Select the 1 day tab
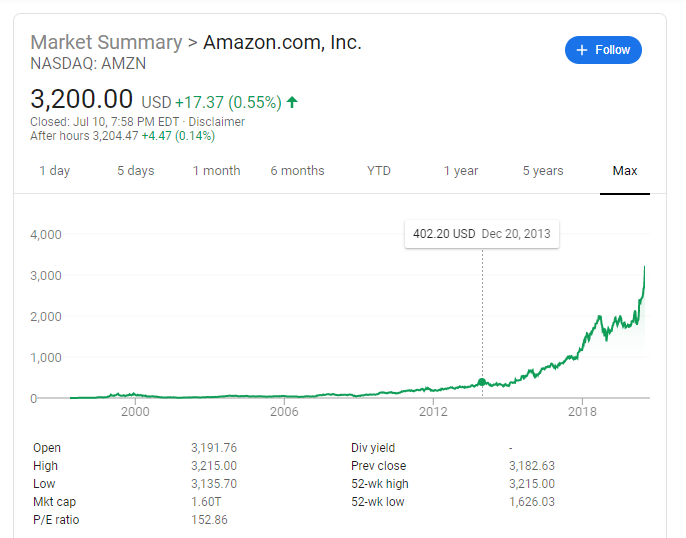Screen dimensions: 686x538 54,171
